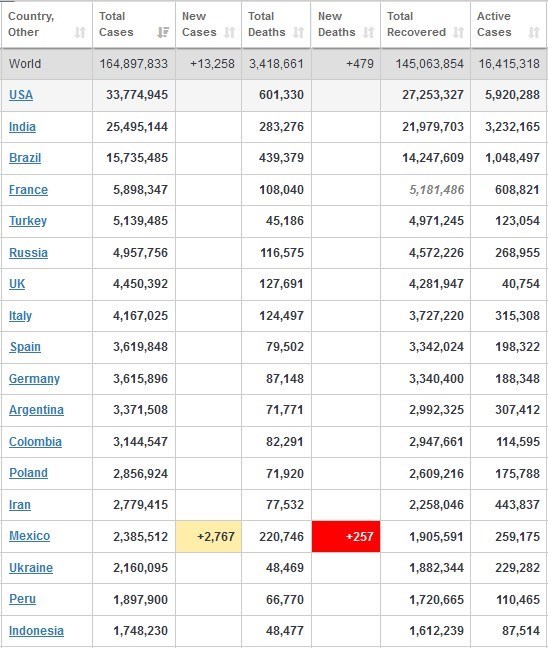Open India country page
This screenshot has height=648, width=548.
[x=22, y=126]
